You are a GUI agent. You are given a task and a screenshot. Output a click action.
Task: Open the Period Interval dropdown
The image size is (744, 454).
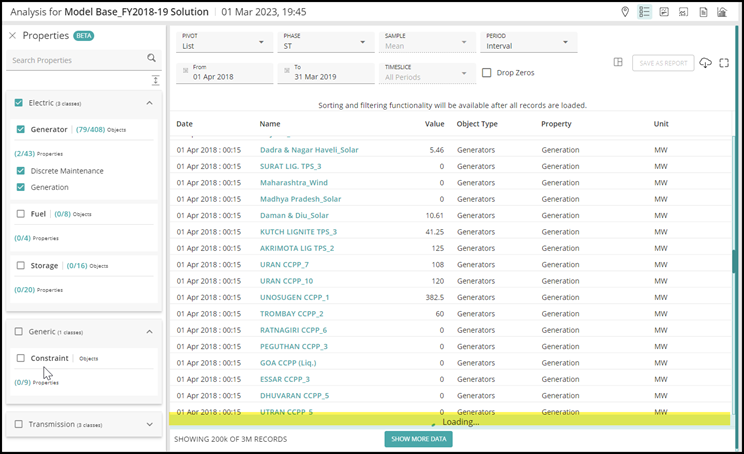point(527,42)
